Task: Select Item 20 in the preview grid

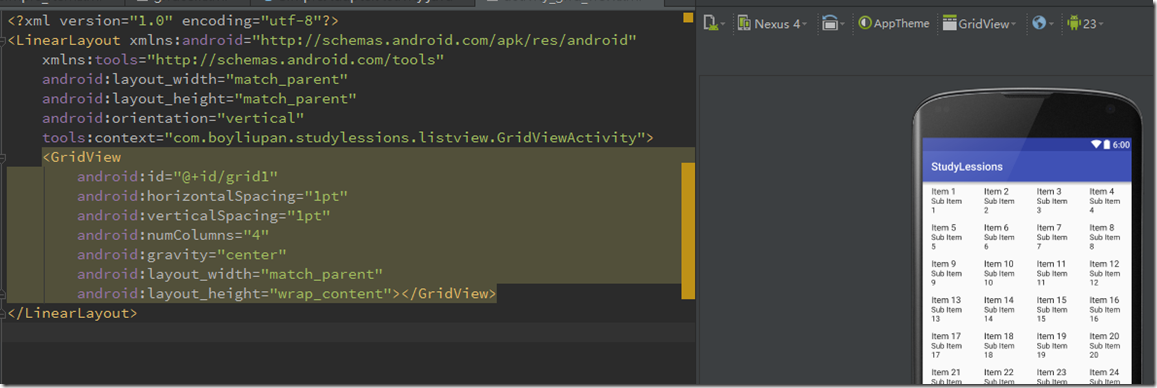Action: coord(1105,344)
